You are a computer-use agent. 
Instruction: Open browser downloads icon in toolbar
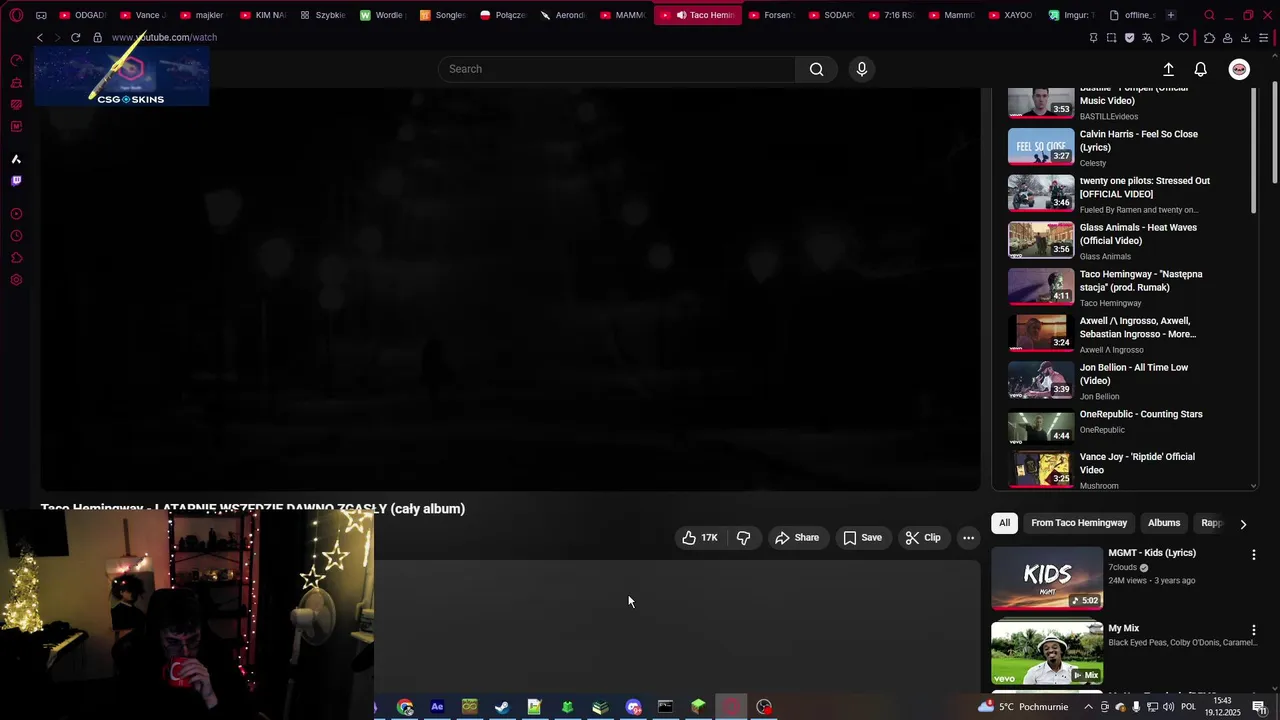tap(1245, 38)
